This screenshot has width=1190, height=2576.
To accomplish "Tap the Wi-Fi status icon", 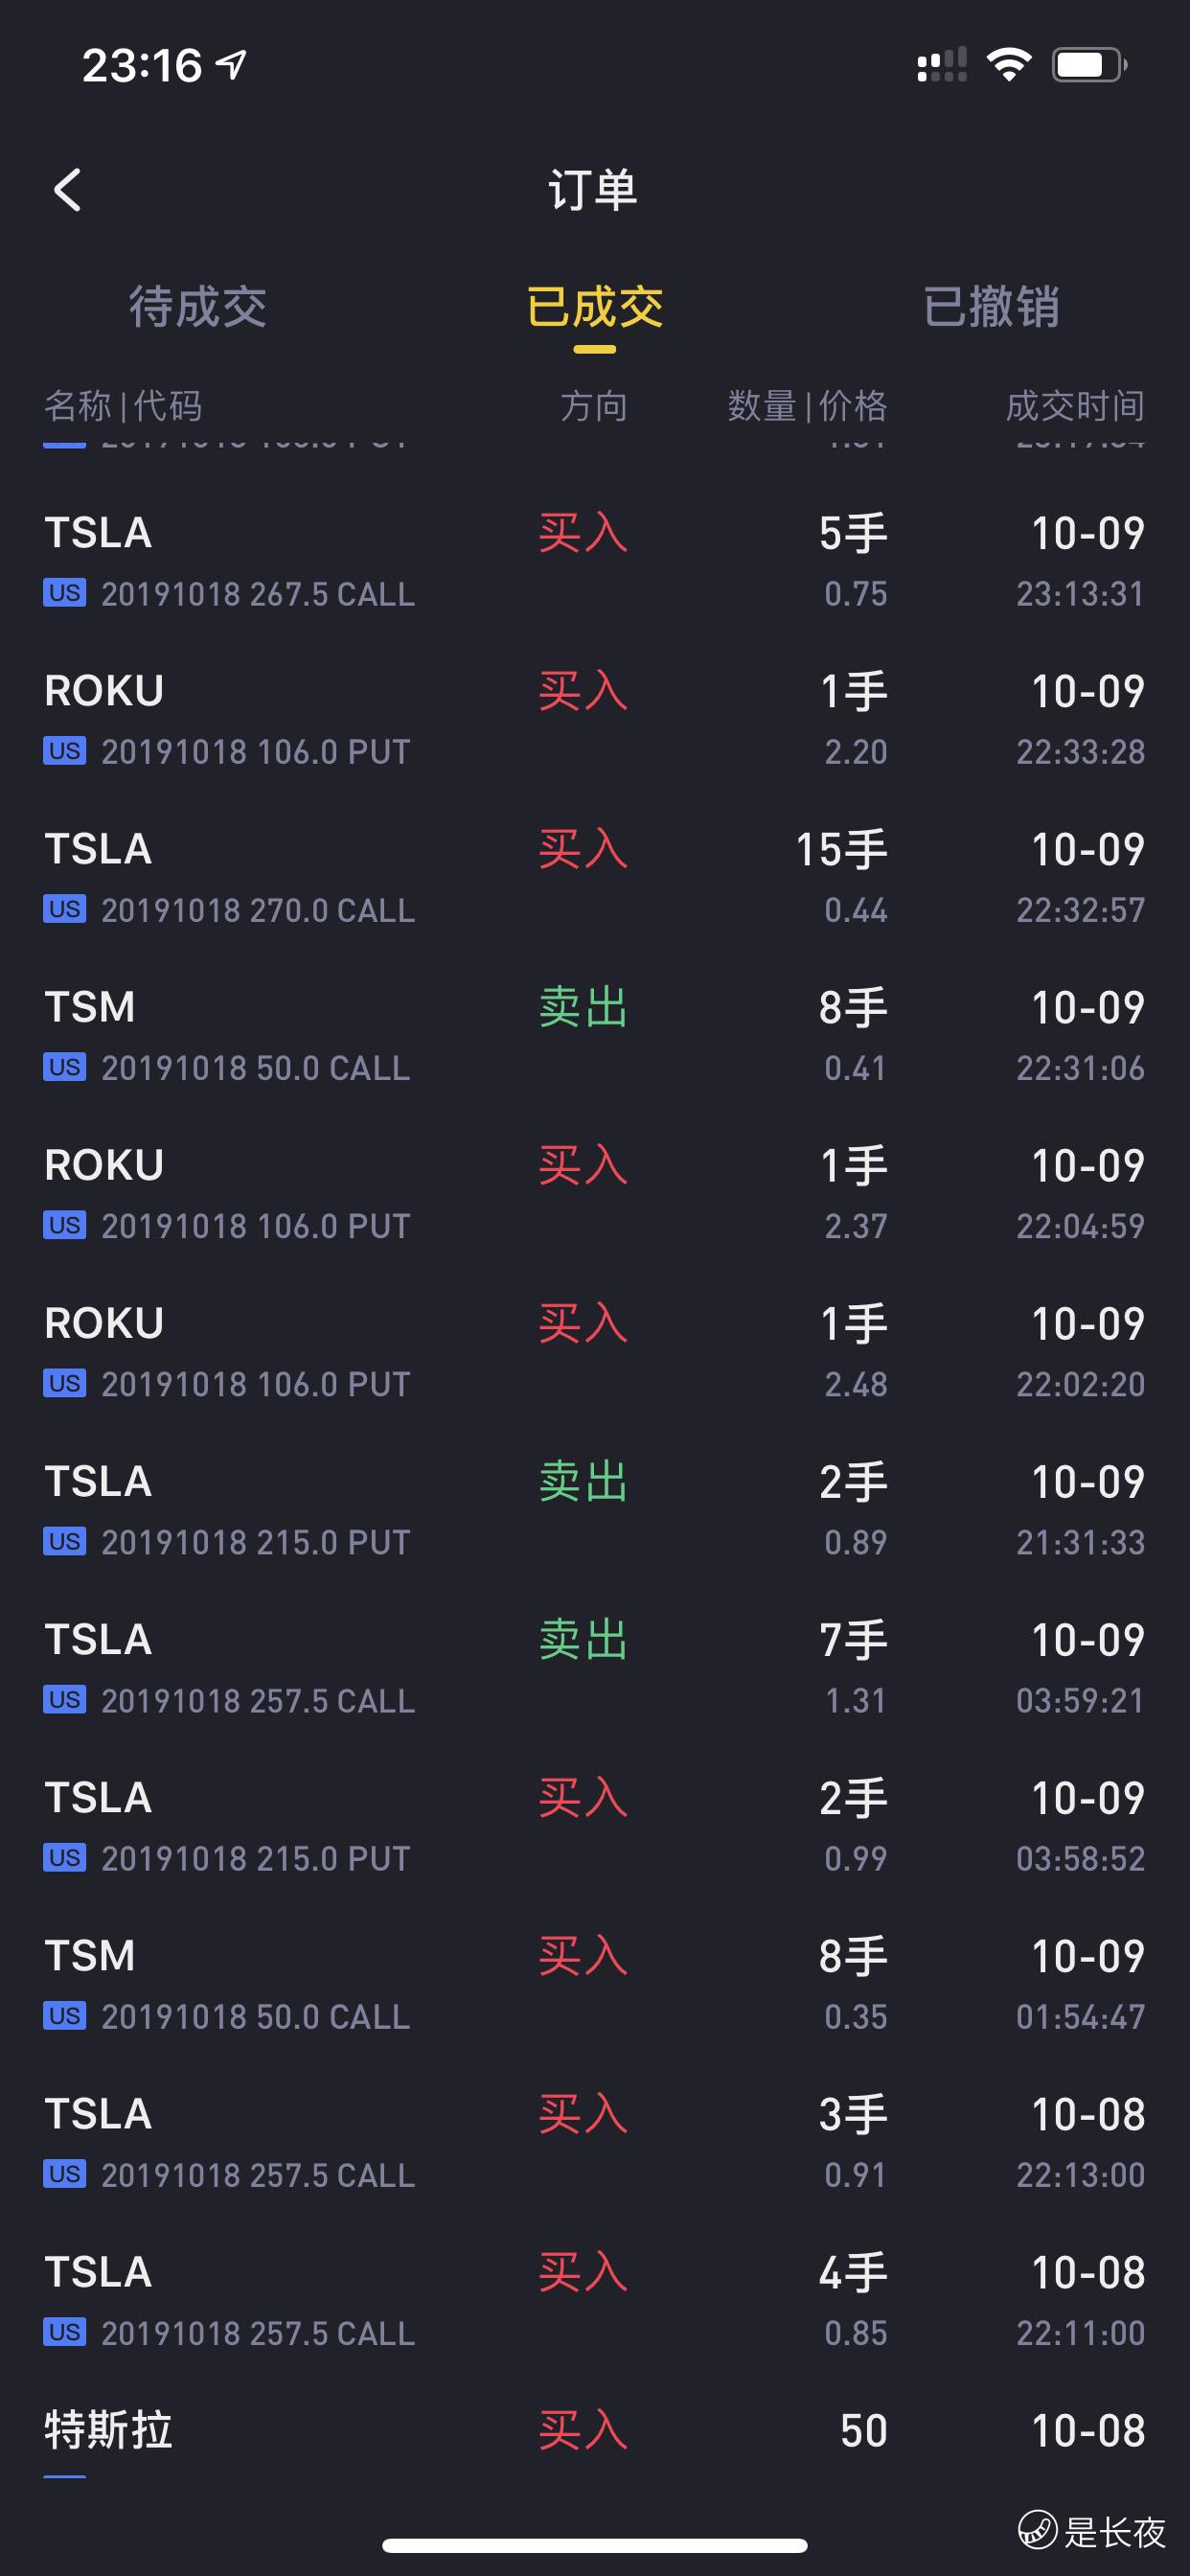I will (x=1008, y=66).
